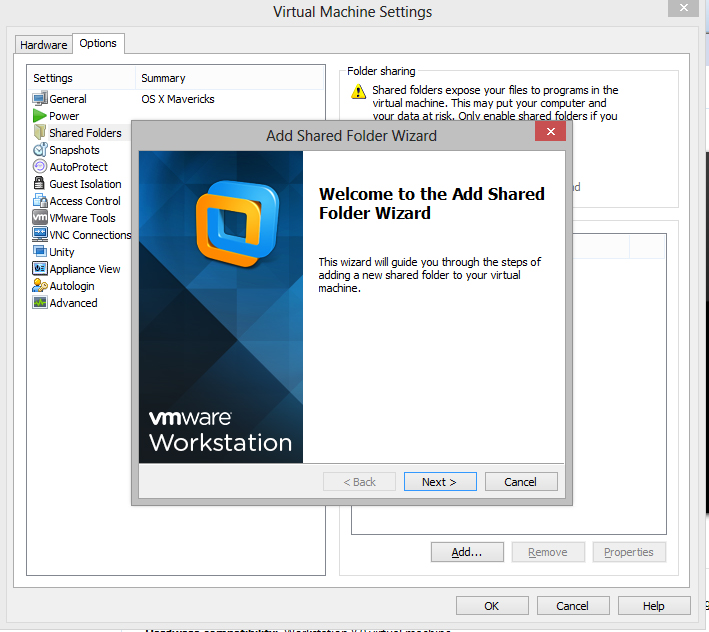Select the Shared Folders row label
This screenshot has height=632, width=709.
coord(85,133)
